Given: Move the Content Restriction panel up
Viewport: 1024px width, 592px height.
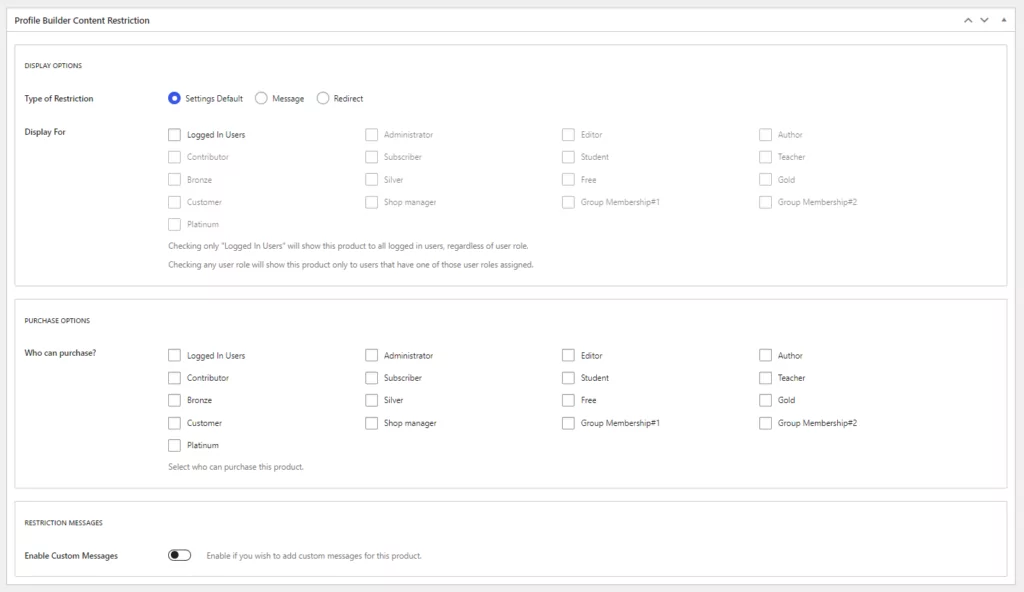Looking at the screenshot, I should (x=968, y=20).
